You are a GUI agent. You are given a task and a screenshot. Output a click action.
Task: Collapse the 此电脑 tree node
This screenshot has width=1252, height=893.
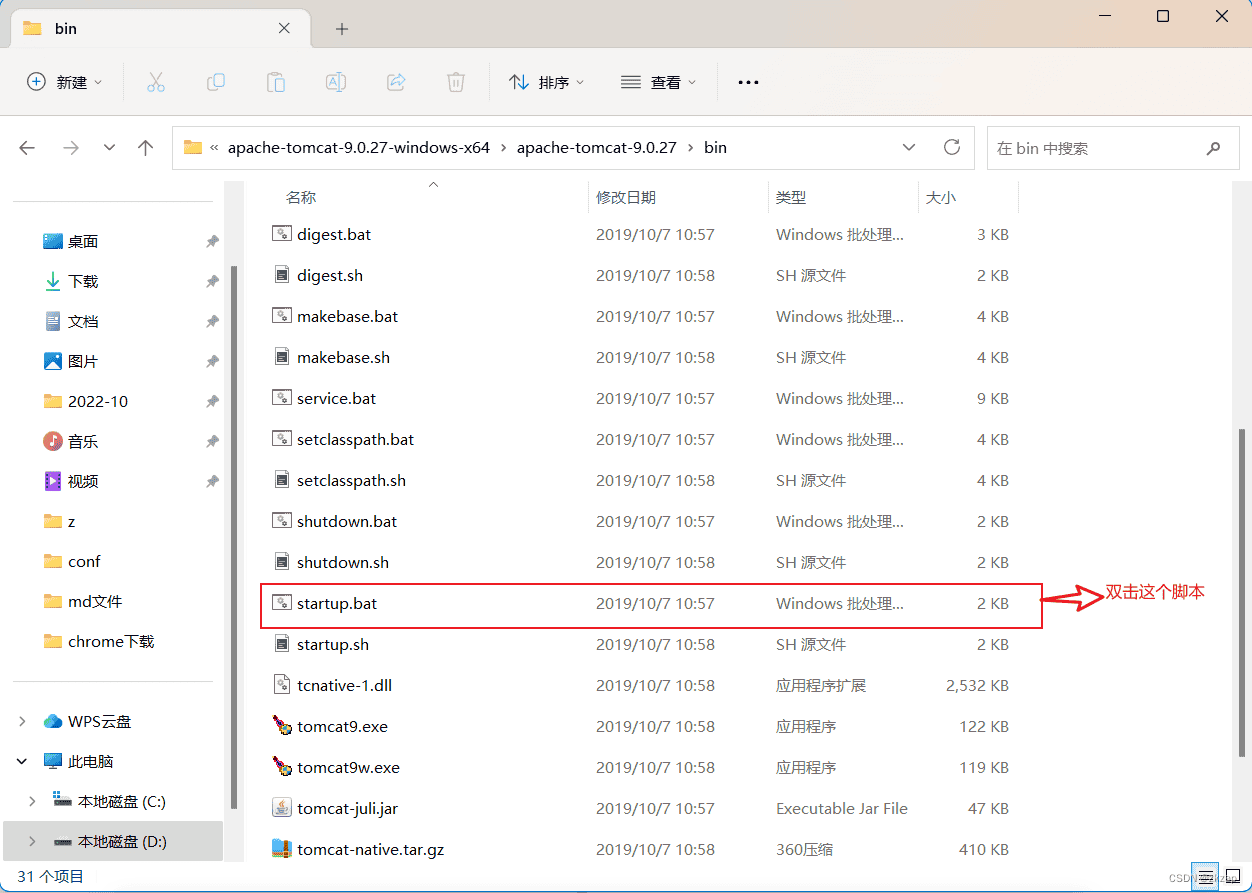(22, 761)
